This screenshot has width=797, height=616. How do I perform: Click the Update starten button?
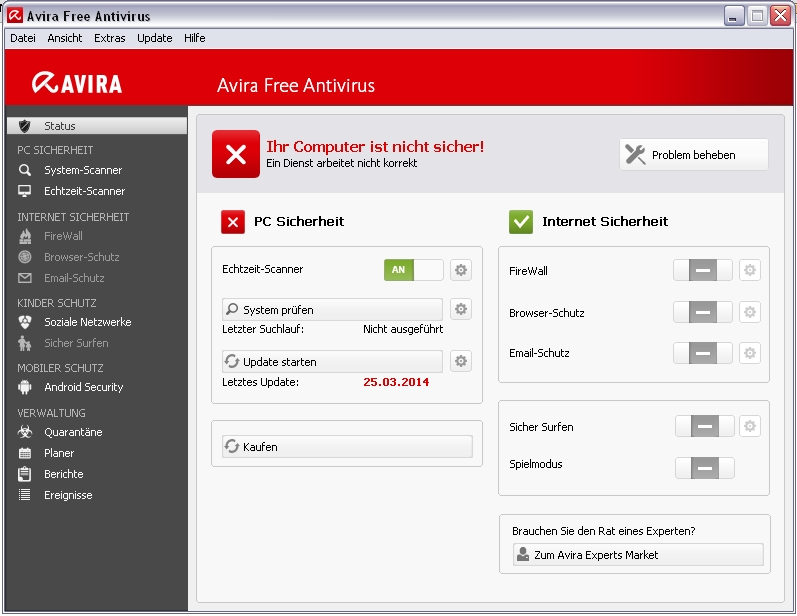point(332,362)
